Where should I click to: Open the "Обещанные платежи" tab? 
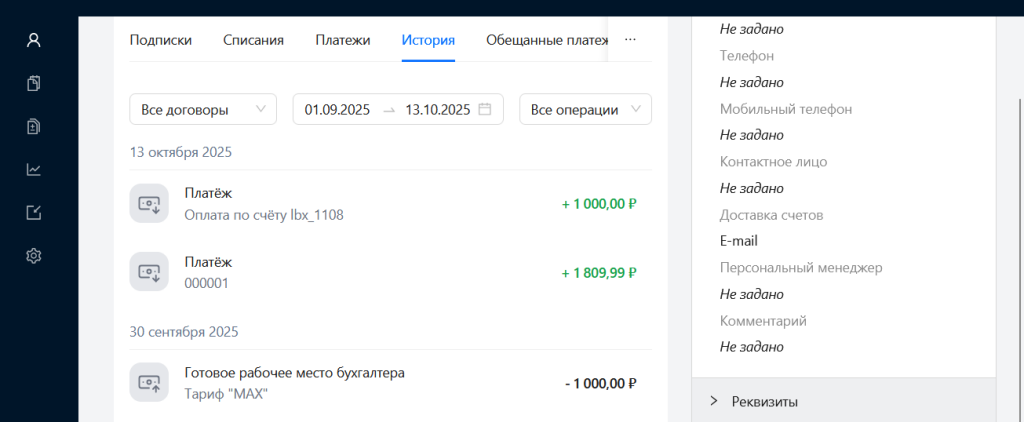pyautogui.click(x=546, y=40)
